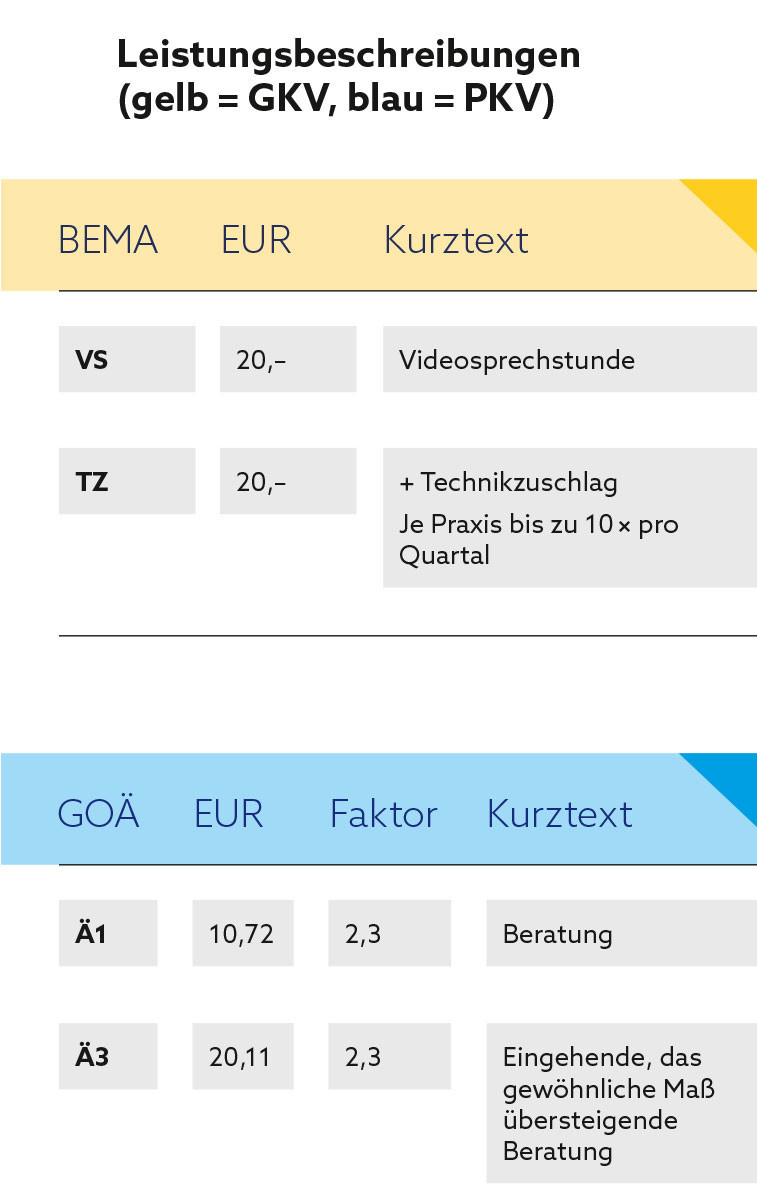Click the GOÄ column header

[99, 813]
